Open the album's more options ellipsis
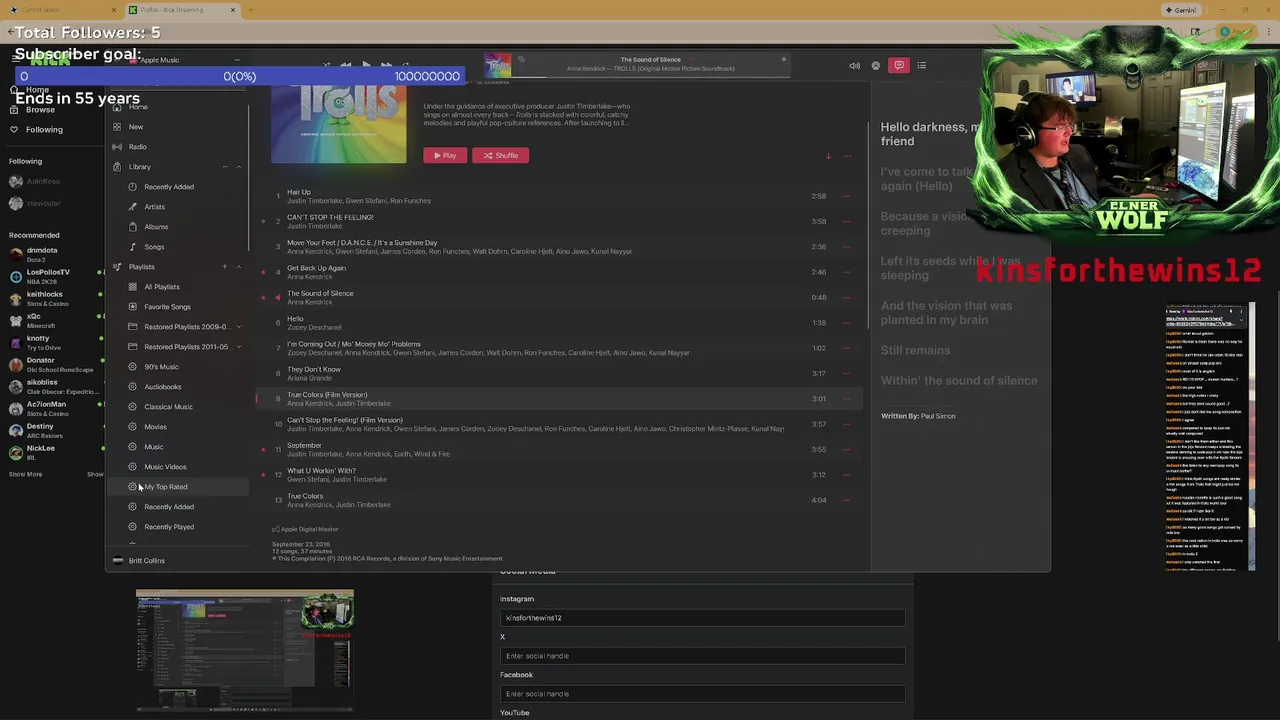The image size is (1280, 720). point(847,156)
